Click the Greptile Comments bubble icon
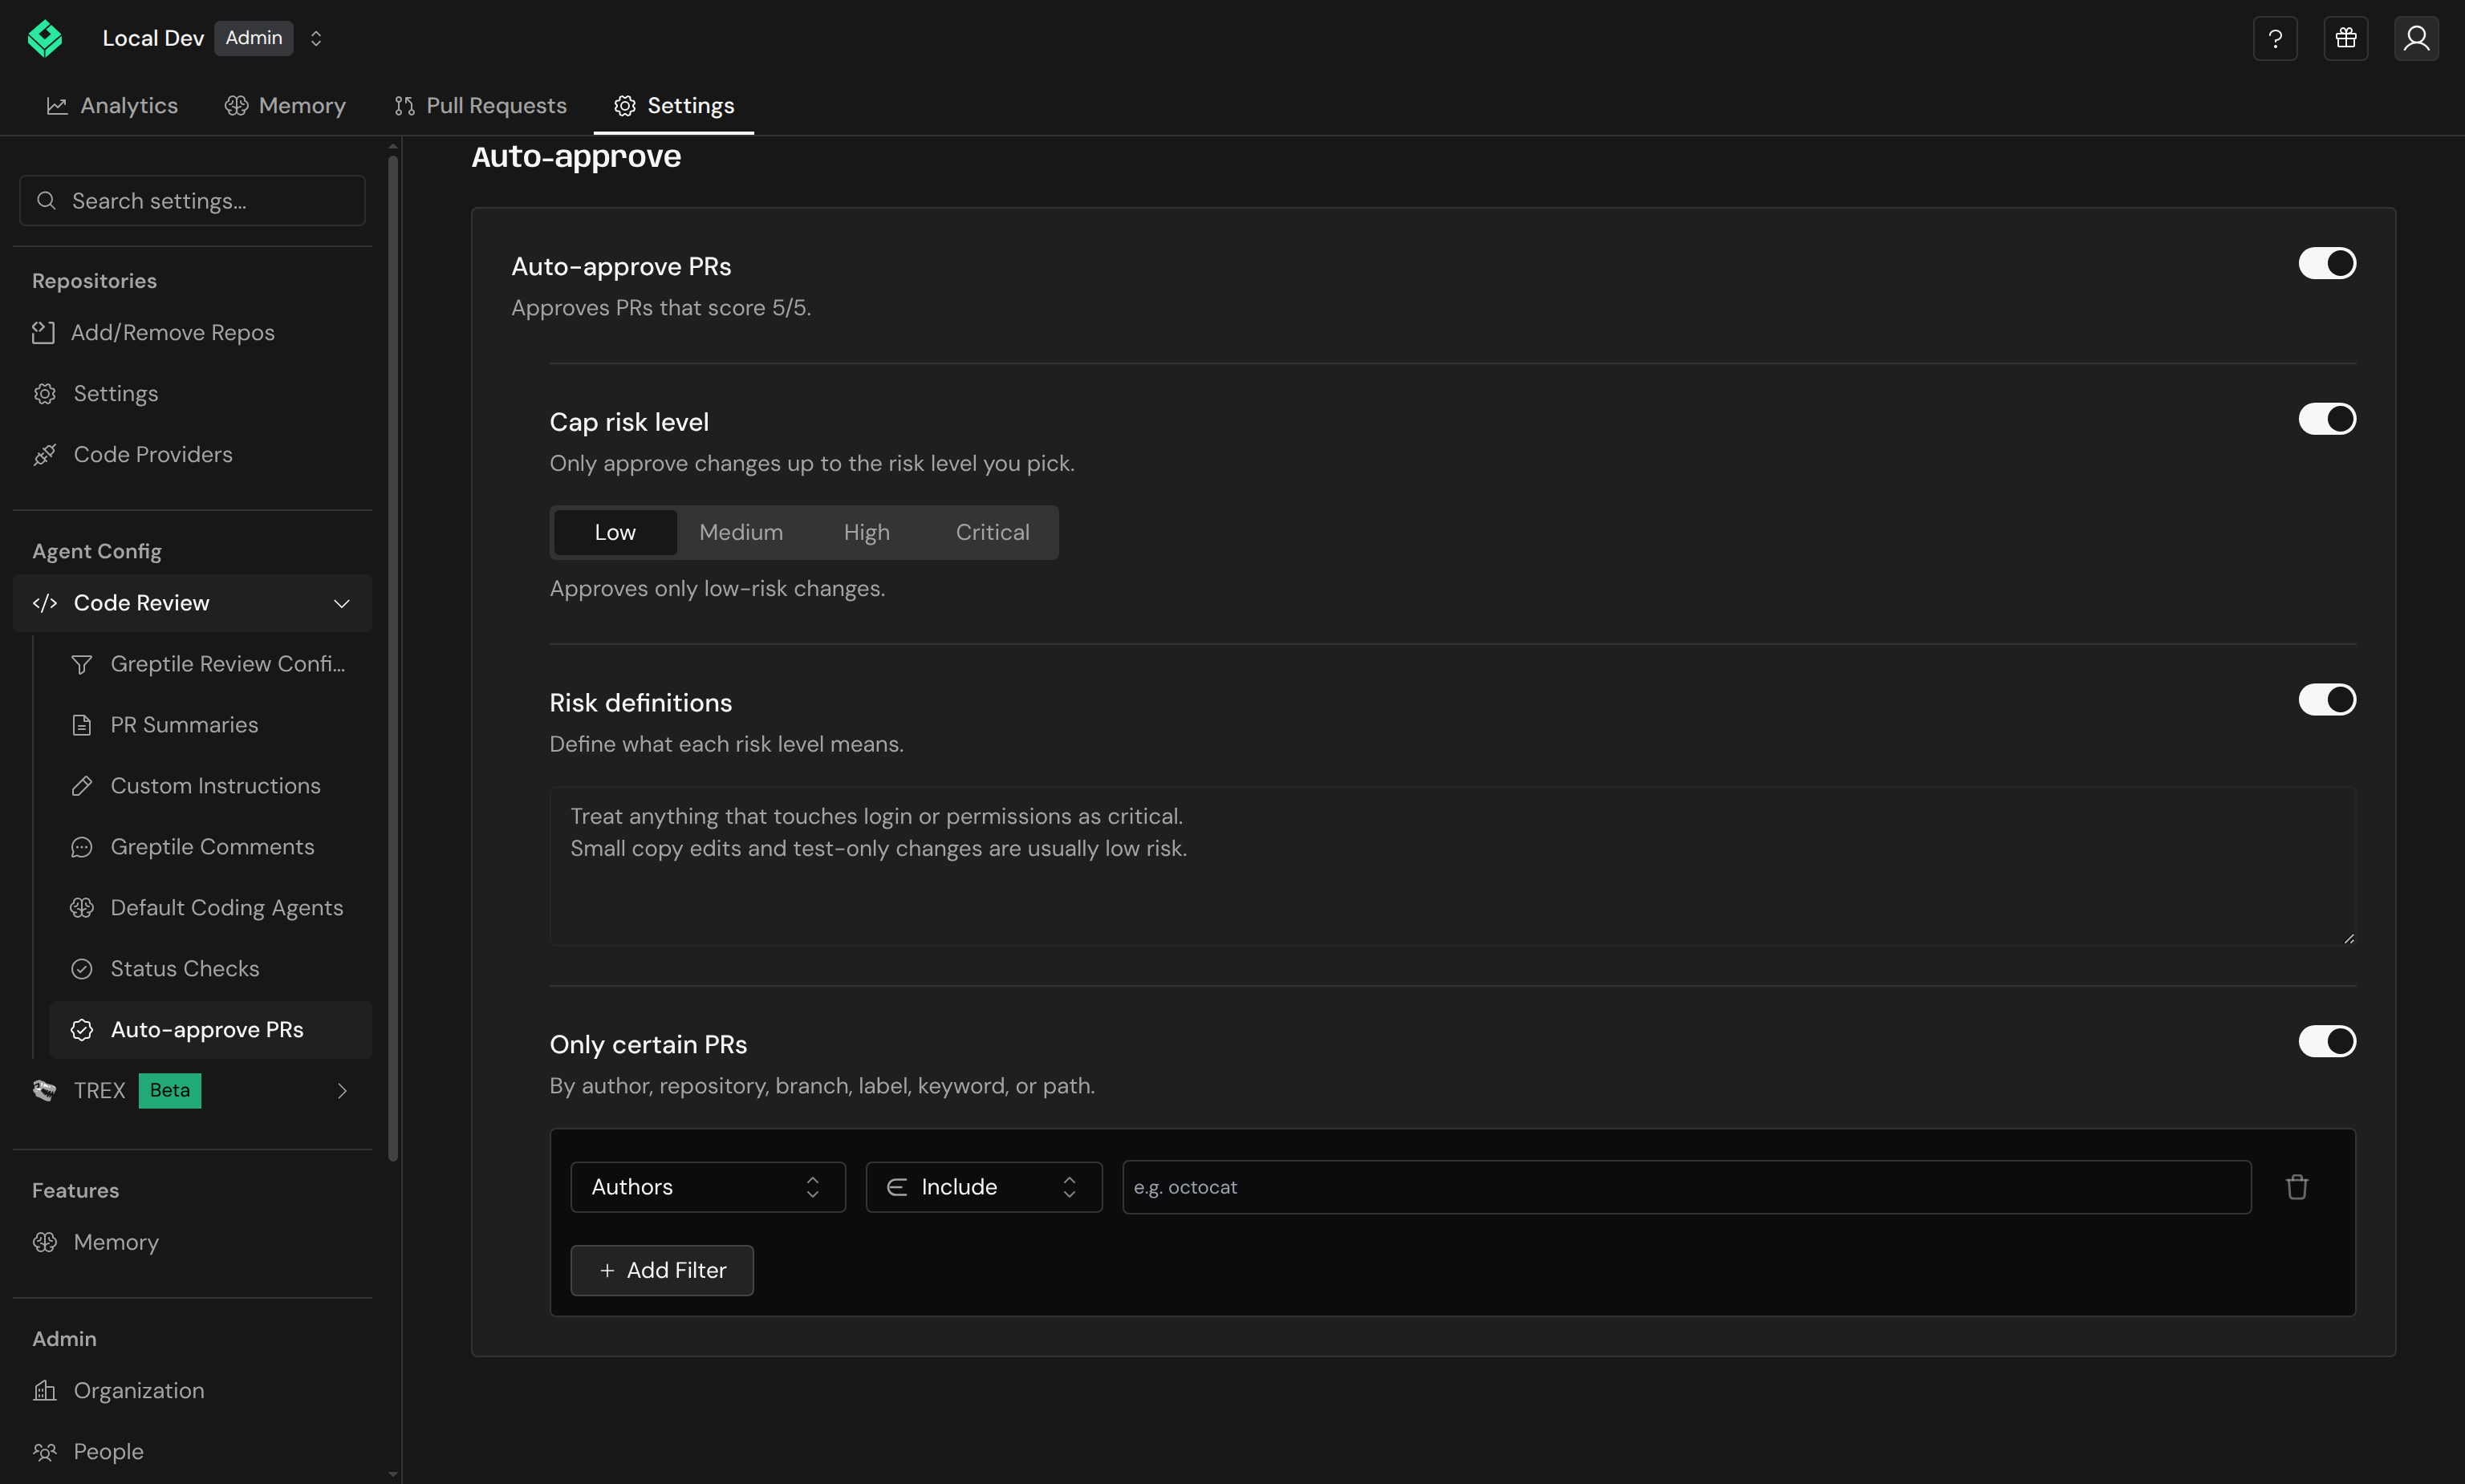2465x1484 pixels. (82, 847)
